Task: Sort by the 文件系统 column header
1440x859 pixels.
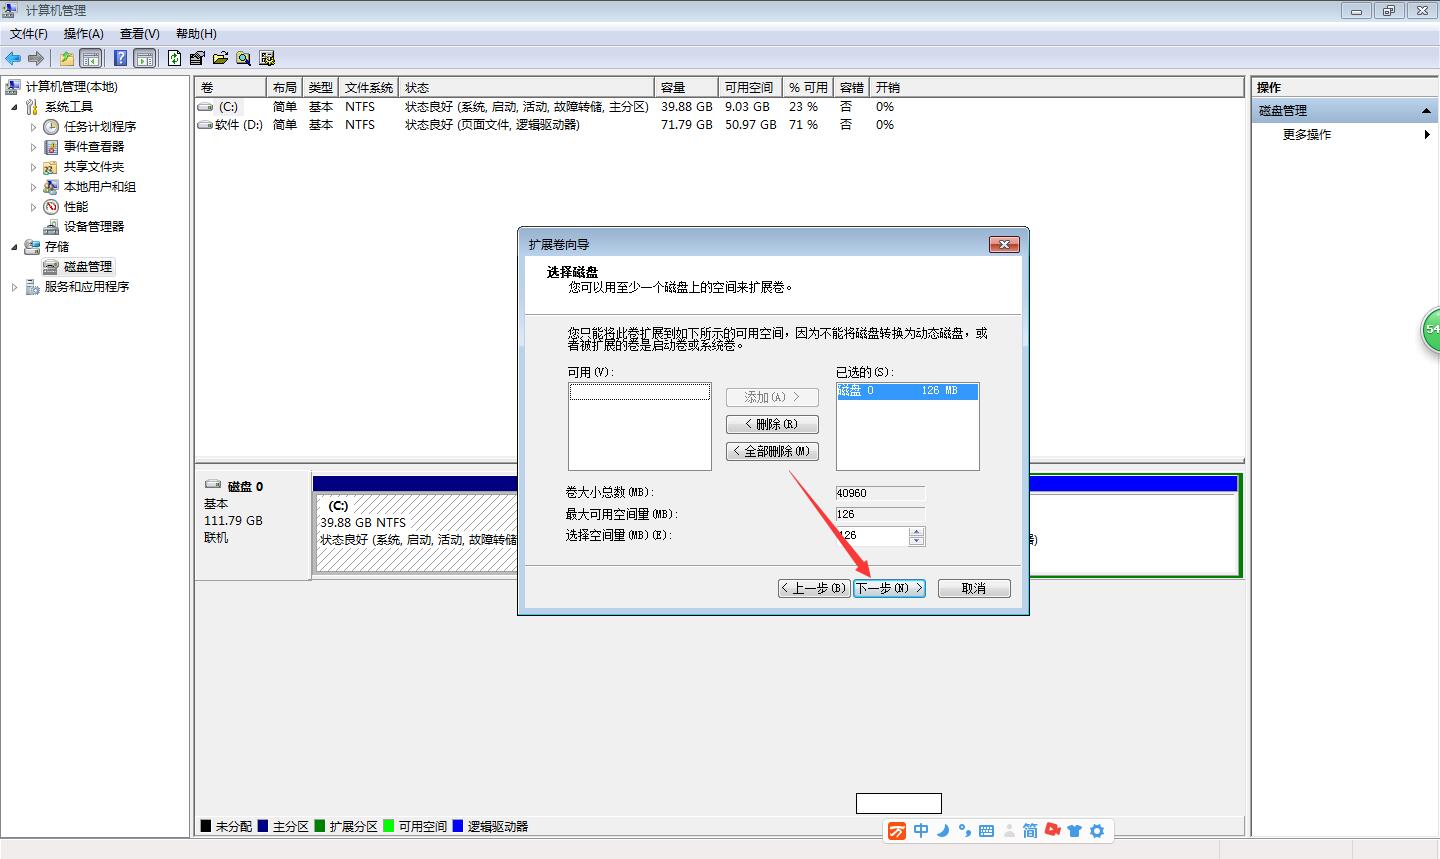Action: [x=368, y=87]
